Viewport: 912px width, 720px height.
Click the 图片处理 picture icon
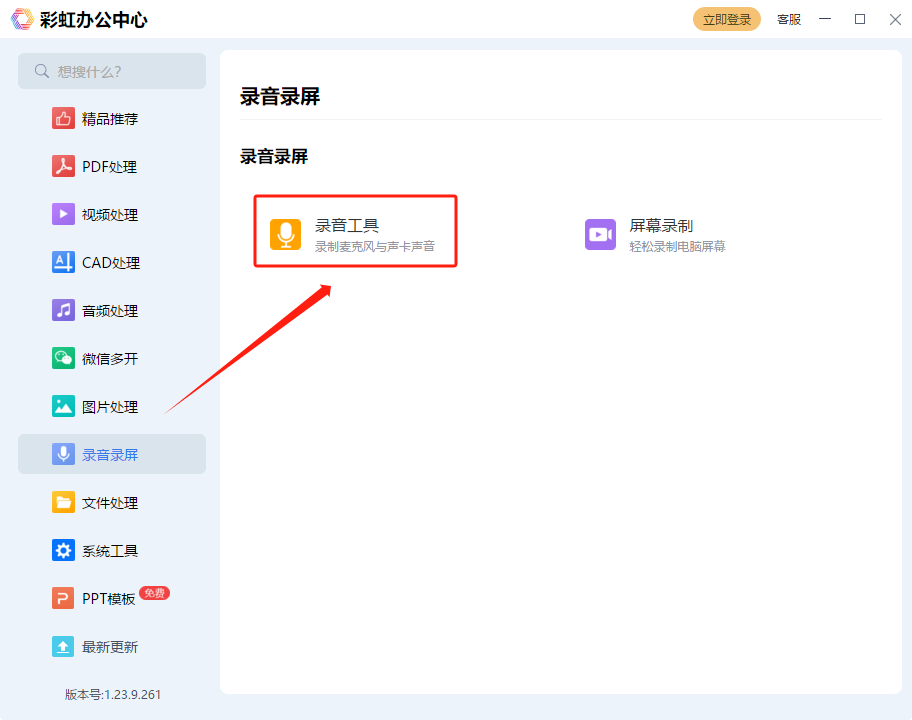pyautogui.click(x=63, y=406)
